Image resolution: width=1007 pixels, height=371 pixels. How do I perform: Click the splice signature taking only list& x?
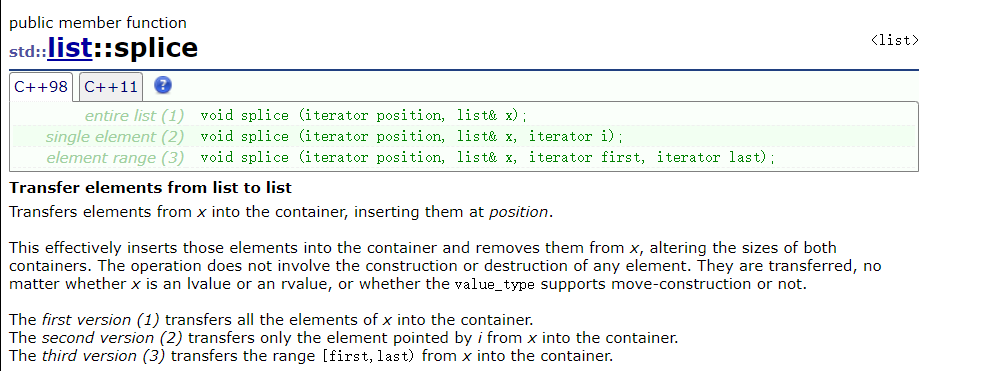point(363,116)
